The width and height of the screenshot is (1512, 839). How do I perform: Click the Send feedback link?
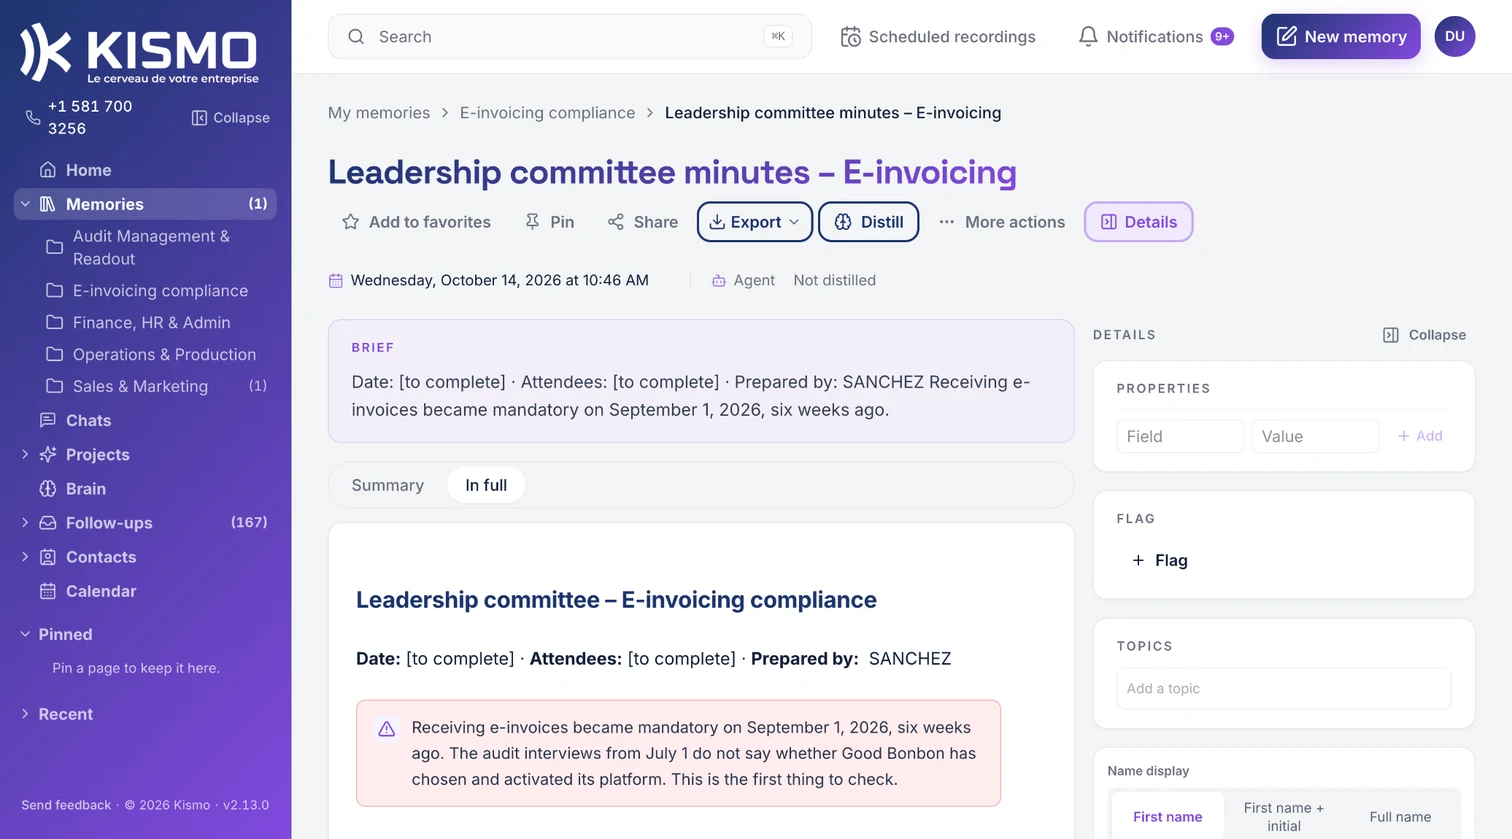[66, 805]
